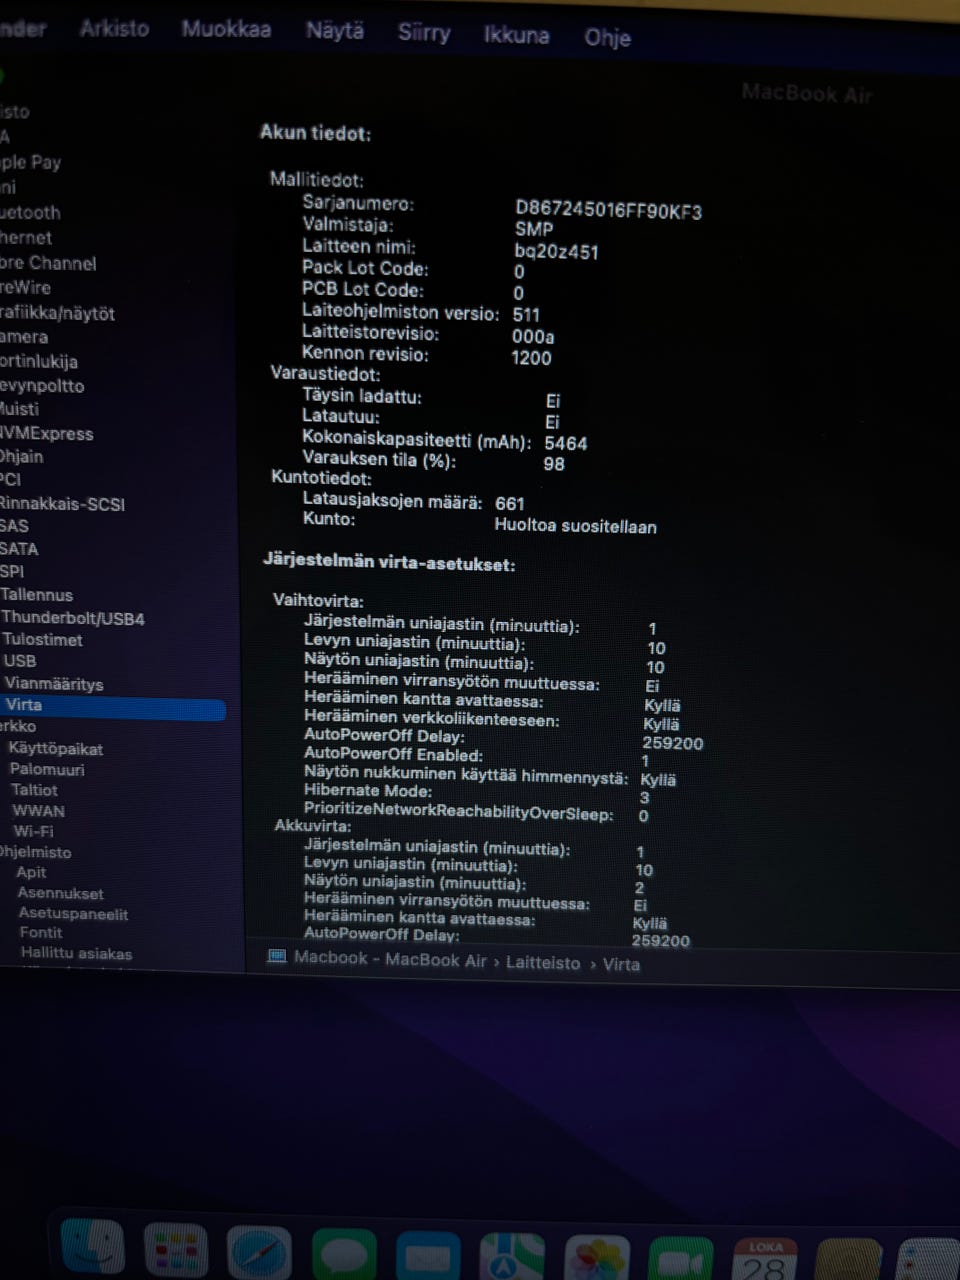The height and width of the screenshot is (1280, 960).
Task: Open the Arkisto menu
Action: [x=114, y=29]
